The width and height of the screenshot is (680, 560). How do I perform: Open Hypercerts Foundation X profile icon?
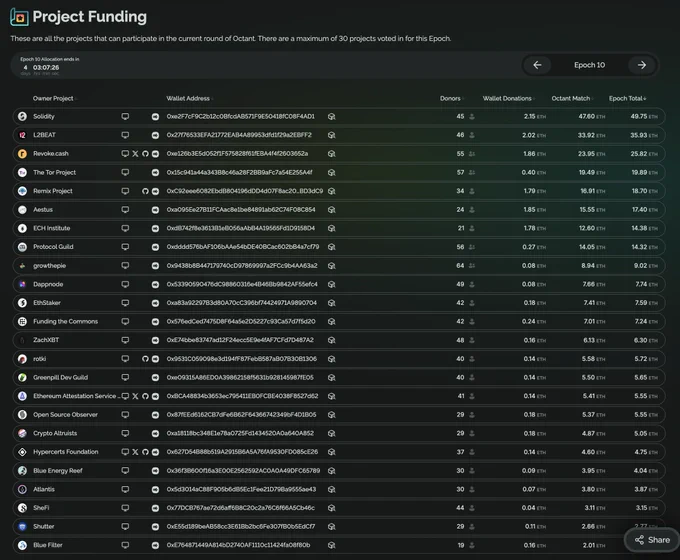pyautogui.click(x=135, y=452)
